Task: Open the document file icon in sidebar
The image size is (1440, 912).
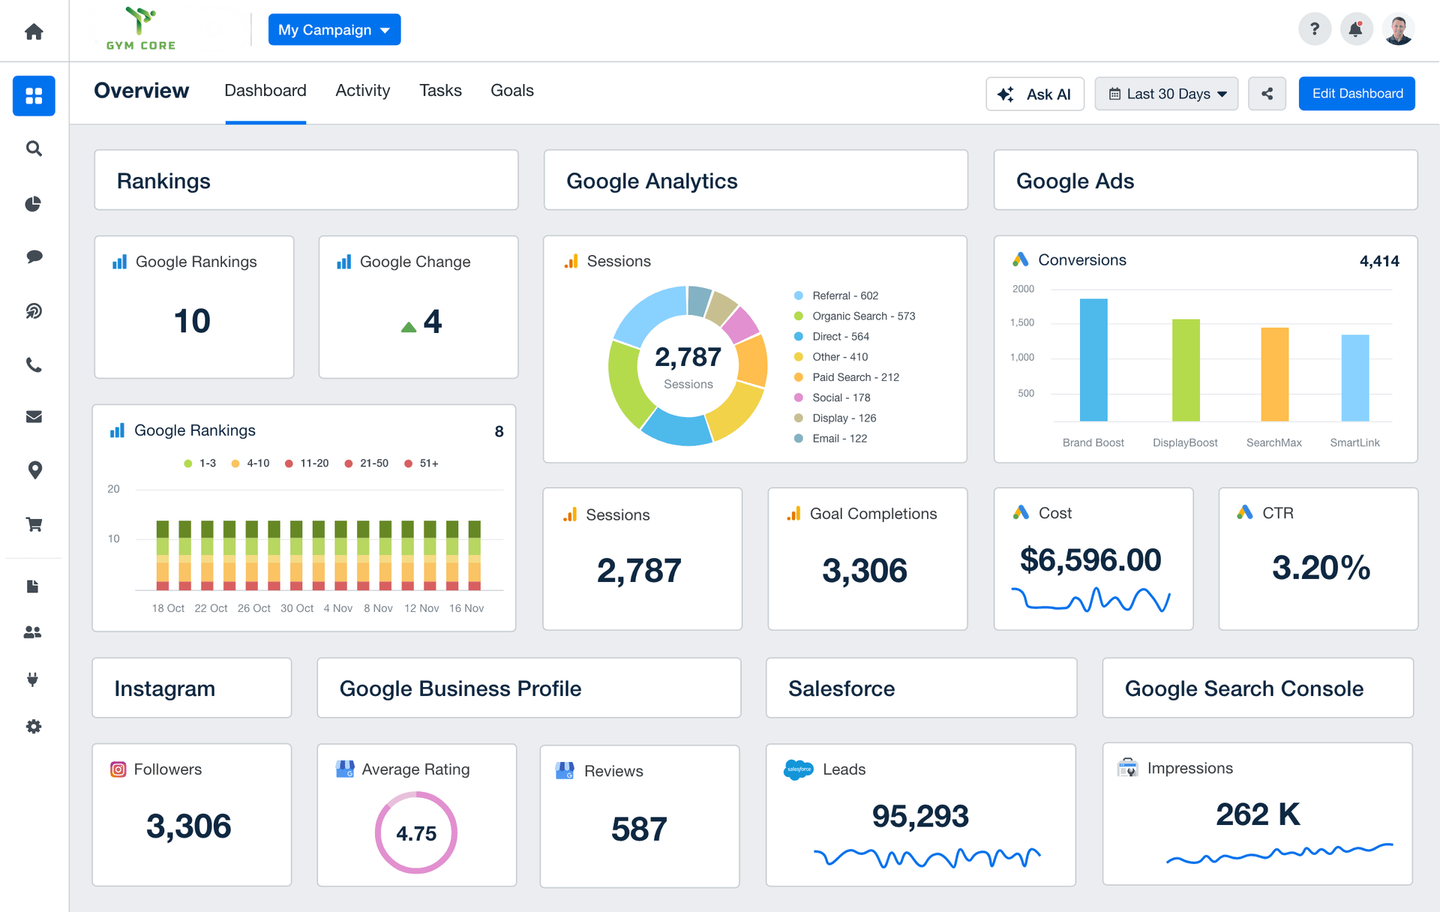Action: pyautogui.click(x=33, y=586)
